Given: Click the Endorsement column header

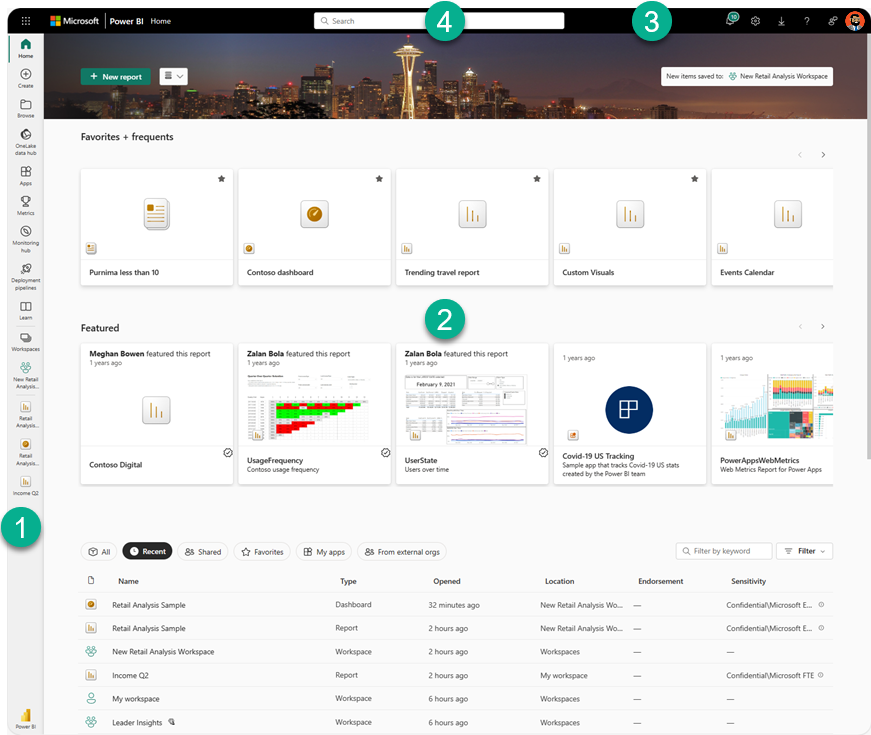Looking at the screenshot, I should click(660, 581).
